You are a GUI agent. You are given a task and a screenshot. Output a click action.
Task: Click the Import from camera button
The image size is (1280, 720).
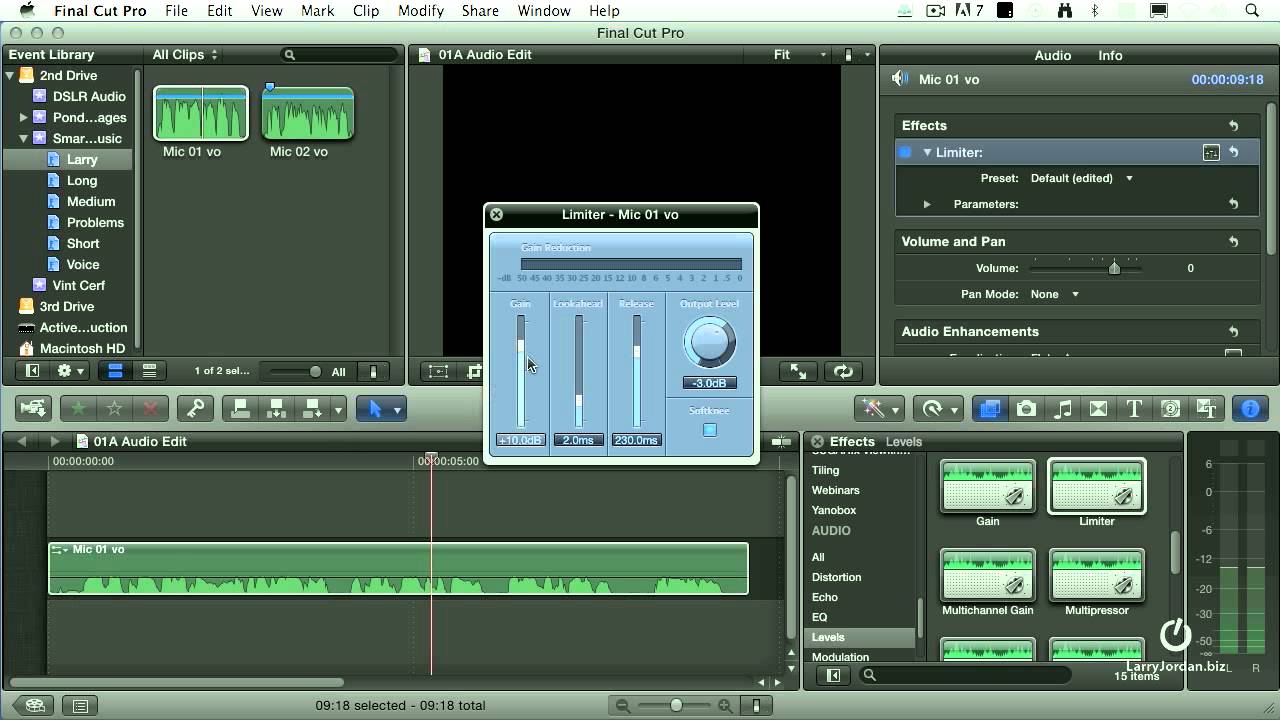pyautogui.click(x=33, y=408)
